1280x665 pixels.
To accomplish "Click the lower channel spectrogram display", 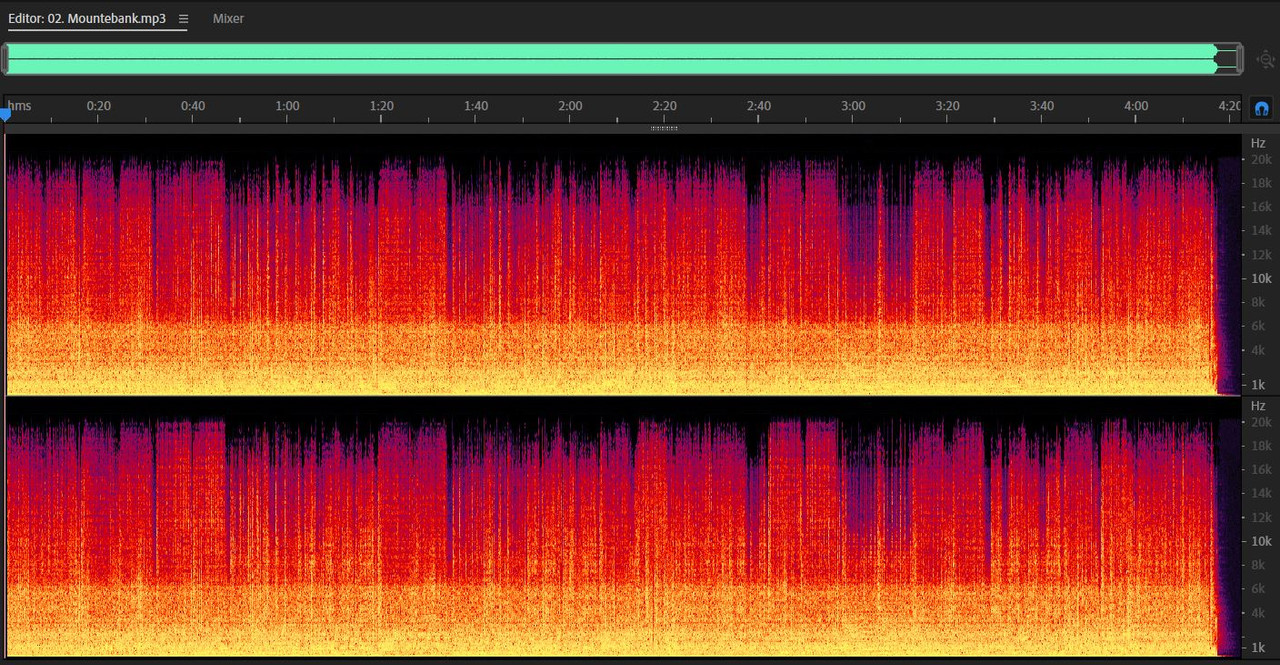I will pyautogui.click(x=622, y=527).
